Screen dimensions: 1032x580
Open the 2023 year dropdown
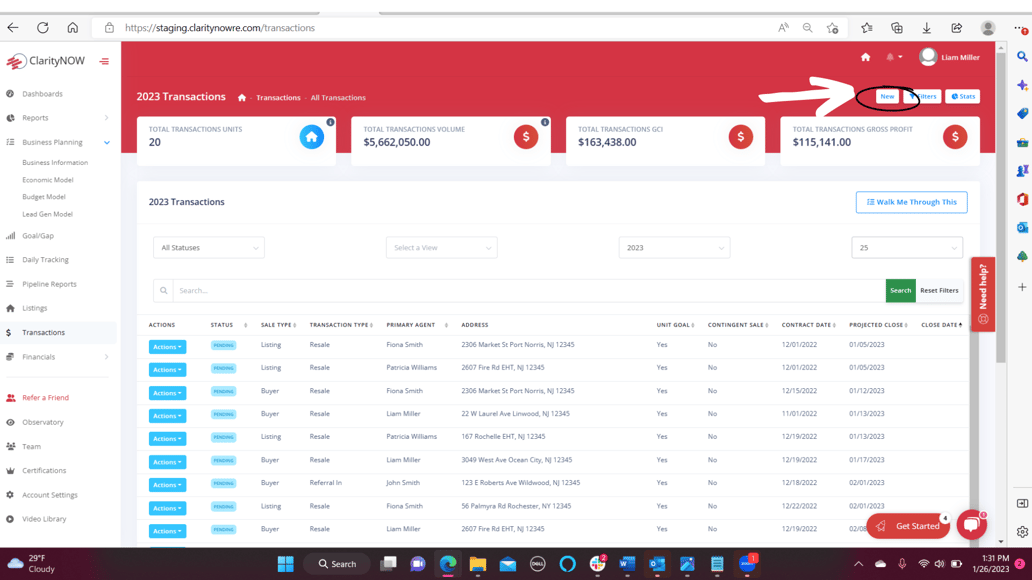[x=674, y=248]
